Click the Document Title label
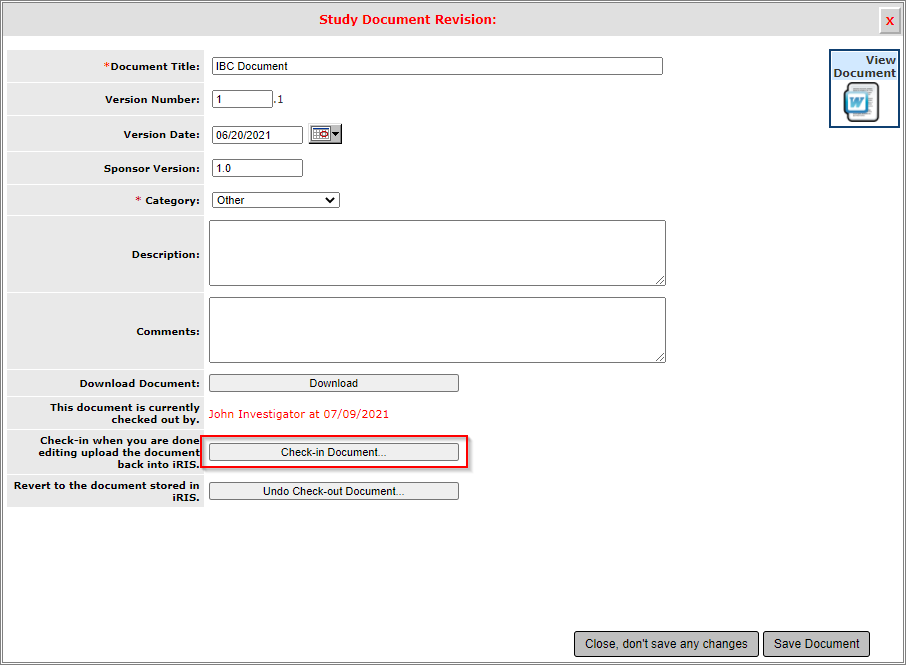The width and height of the screenshot is (906, 665). click(x=151, y=66)
